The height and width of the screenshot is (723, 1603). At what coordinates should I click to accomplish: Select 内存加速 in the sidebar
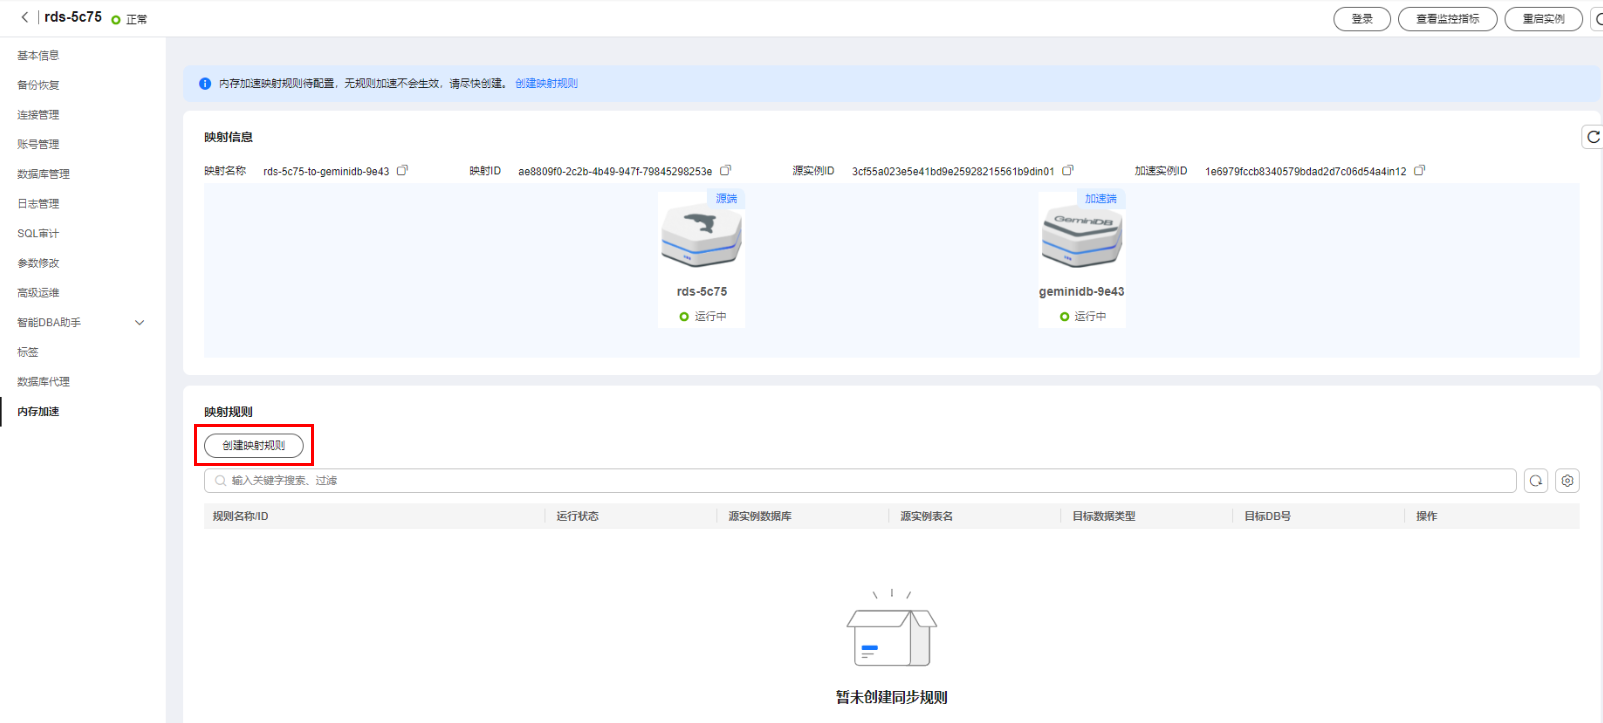38,411
